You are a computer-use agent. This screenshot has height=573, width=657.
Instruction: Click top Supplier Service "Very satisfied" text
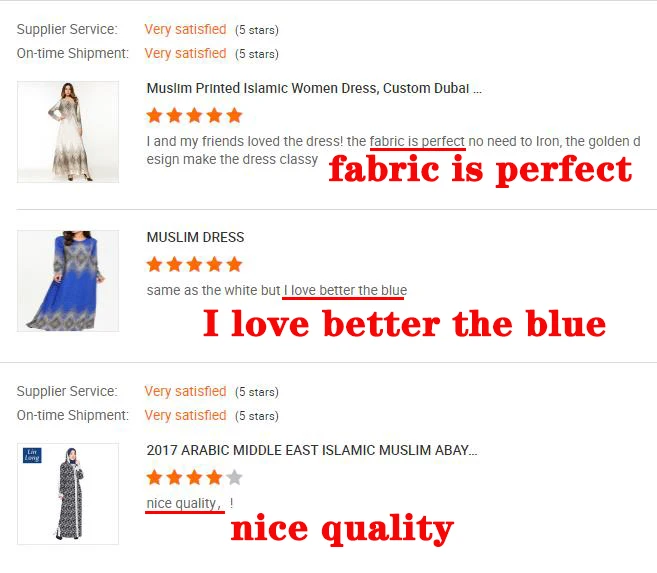(185, 29)
